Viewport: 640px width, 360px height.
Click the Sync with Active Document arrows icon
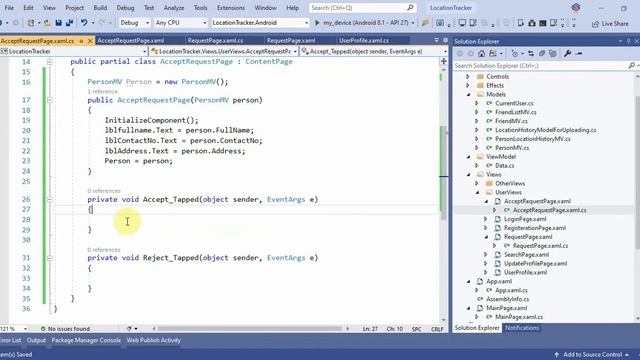[531, 53]
